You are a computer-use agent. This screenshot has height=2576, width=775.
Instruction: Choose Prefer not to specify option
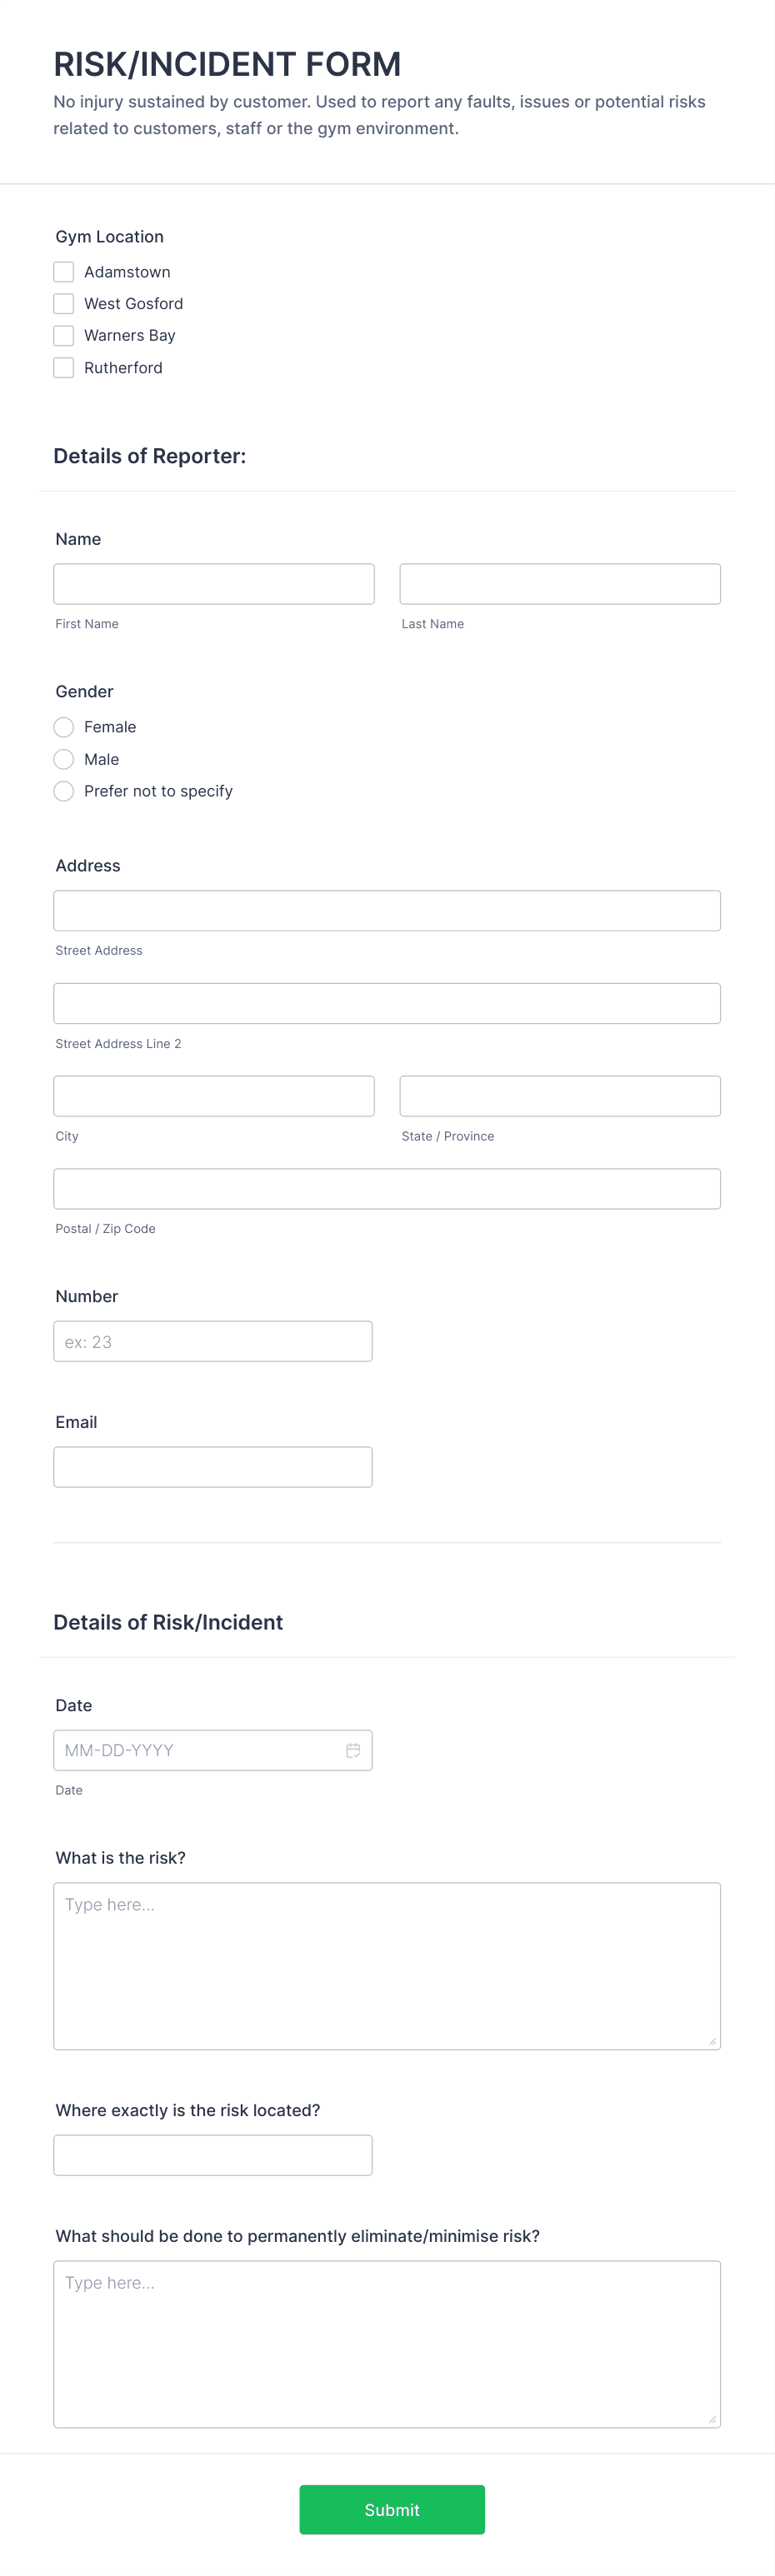pyautogui.click(x=63, y=791)
